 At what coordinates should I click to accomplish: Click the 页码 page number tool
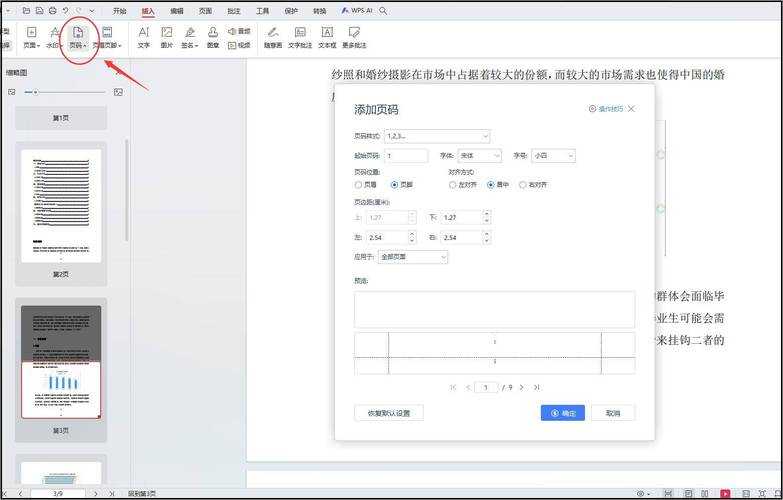tap(78, 38)
